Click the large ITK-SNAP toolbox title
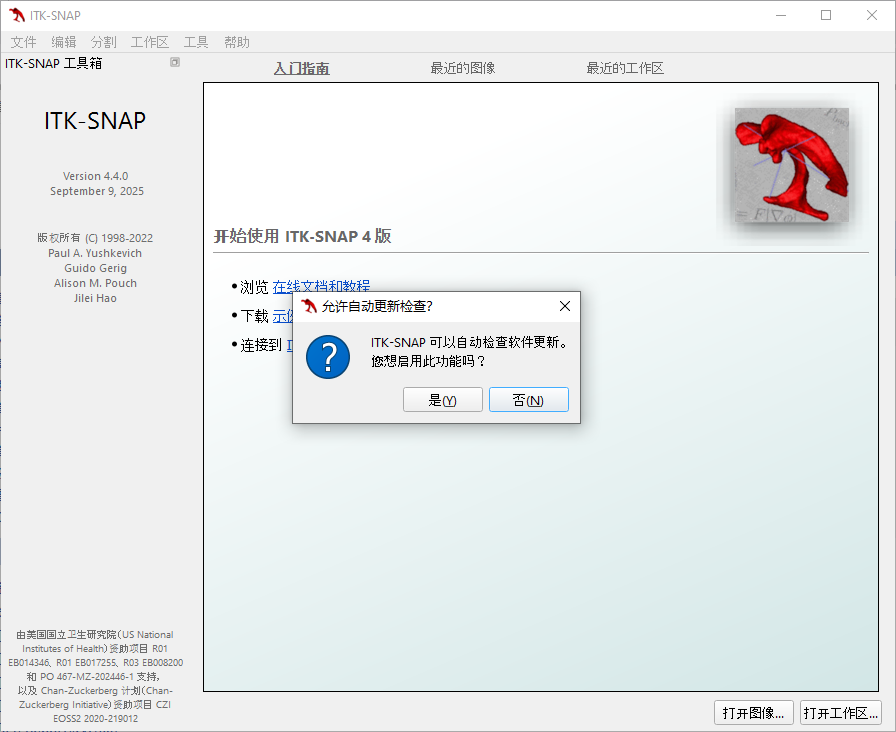896x732 pixels. click(x=95, y=121)
